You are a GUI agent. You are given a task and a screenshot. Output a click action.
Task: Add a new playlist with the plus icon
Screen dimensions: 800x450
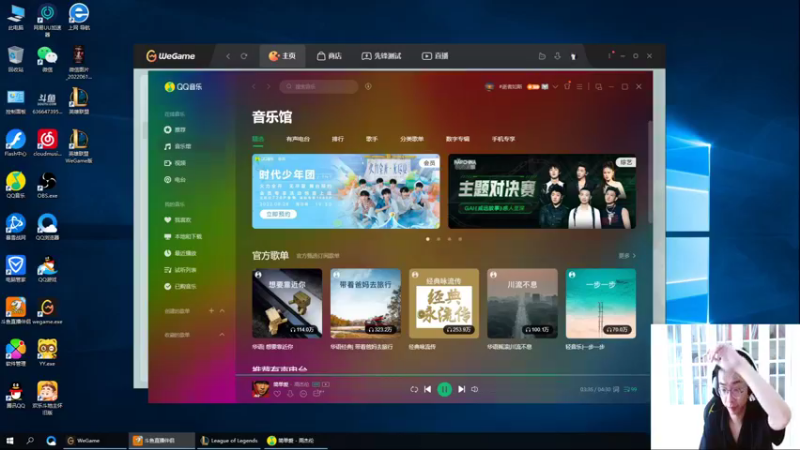(x=211, y=311)
